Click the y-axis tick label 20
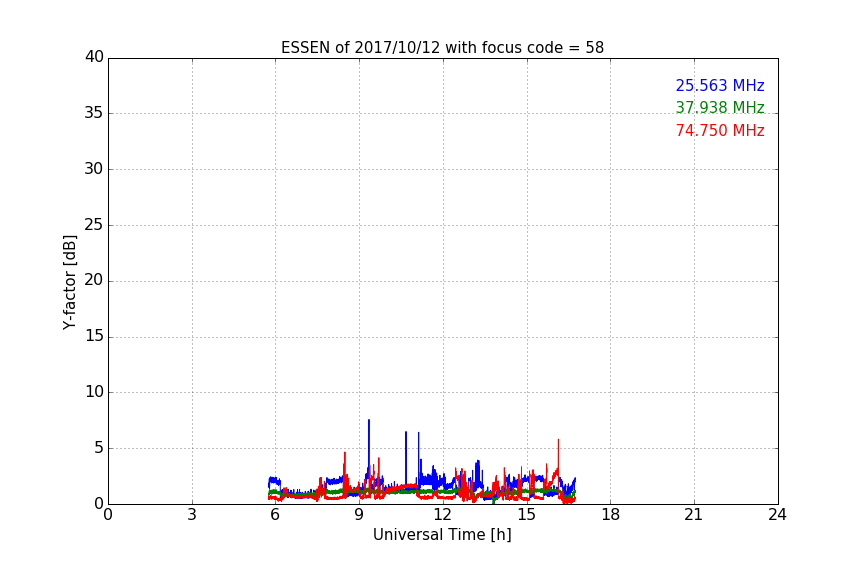Viewport: 864px width, 576px height. click(94, 280)
